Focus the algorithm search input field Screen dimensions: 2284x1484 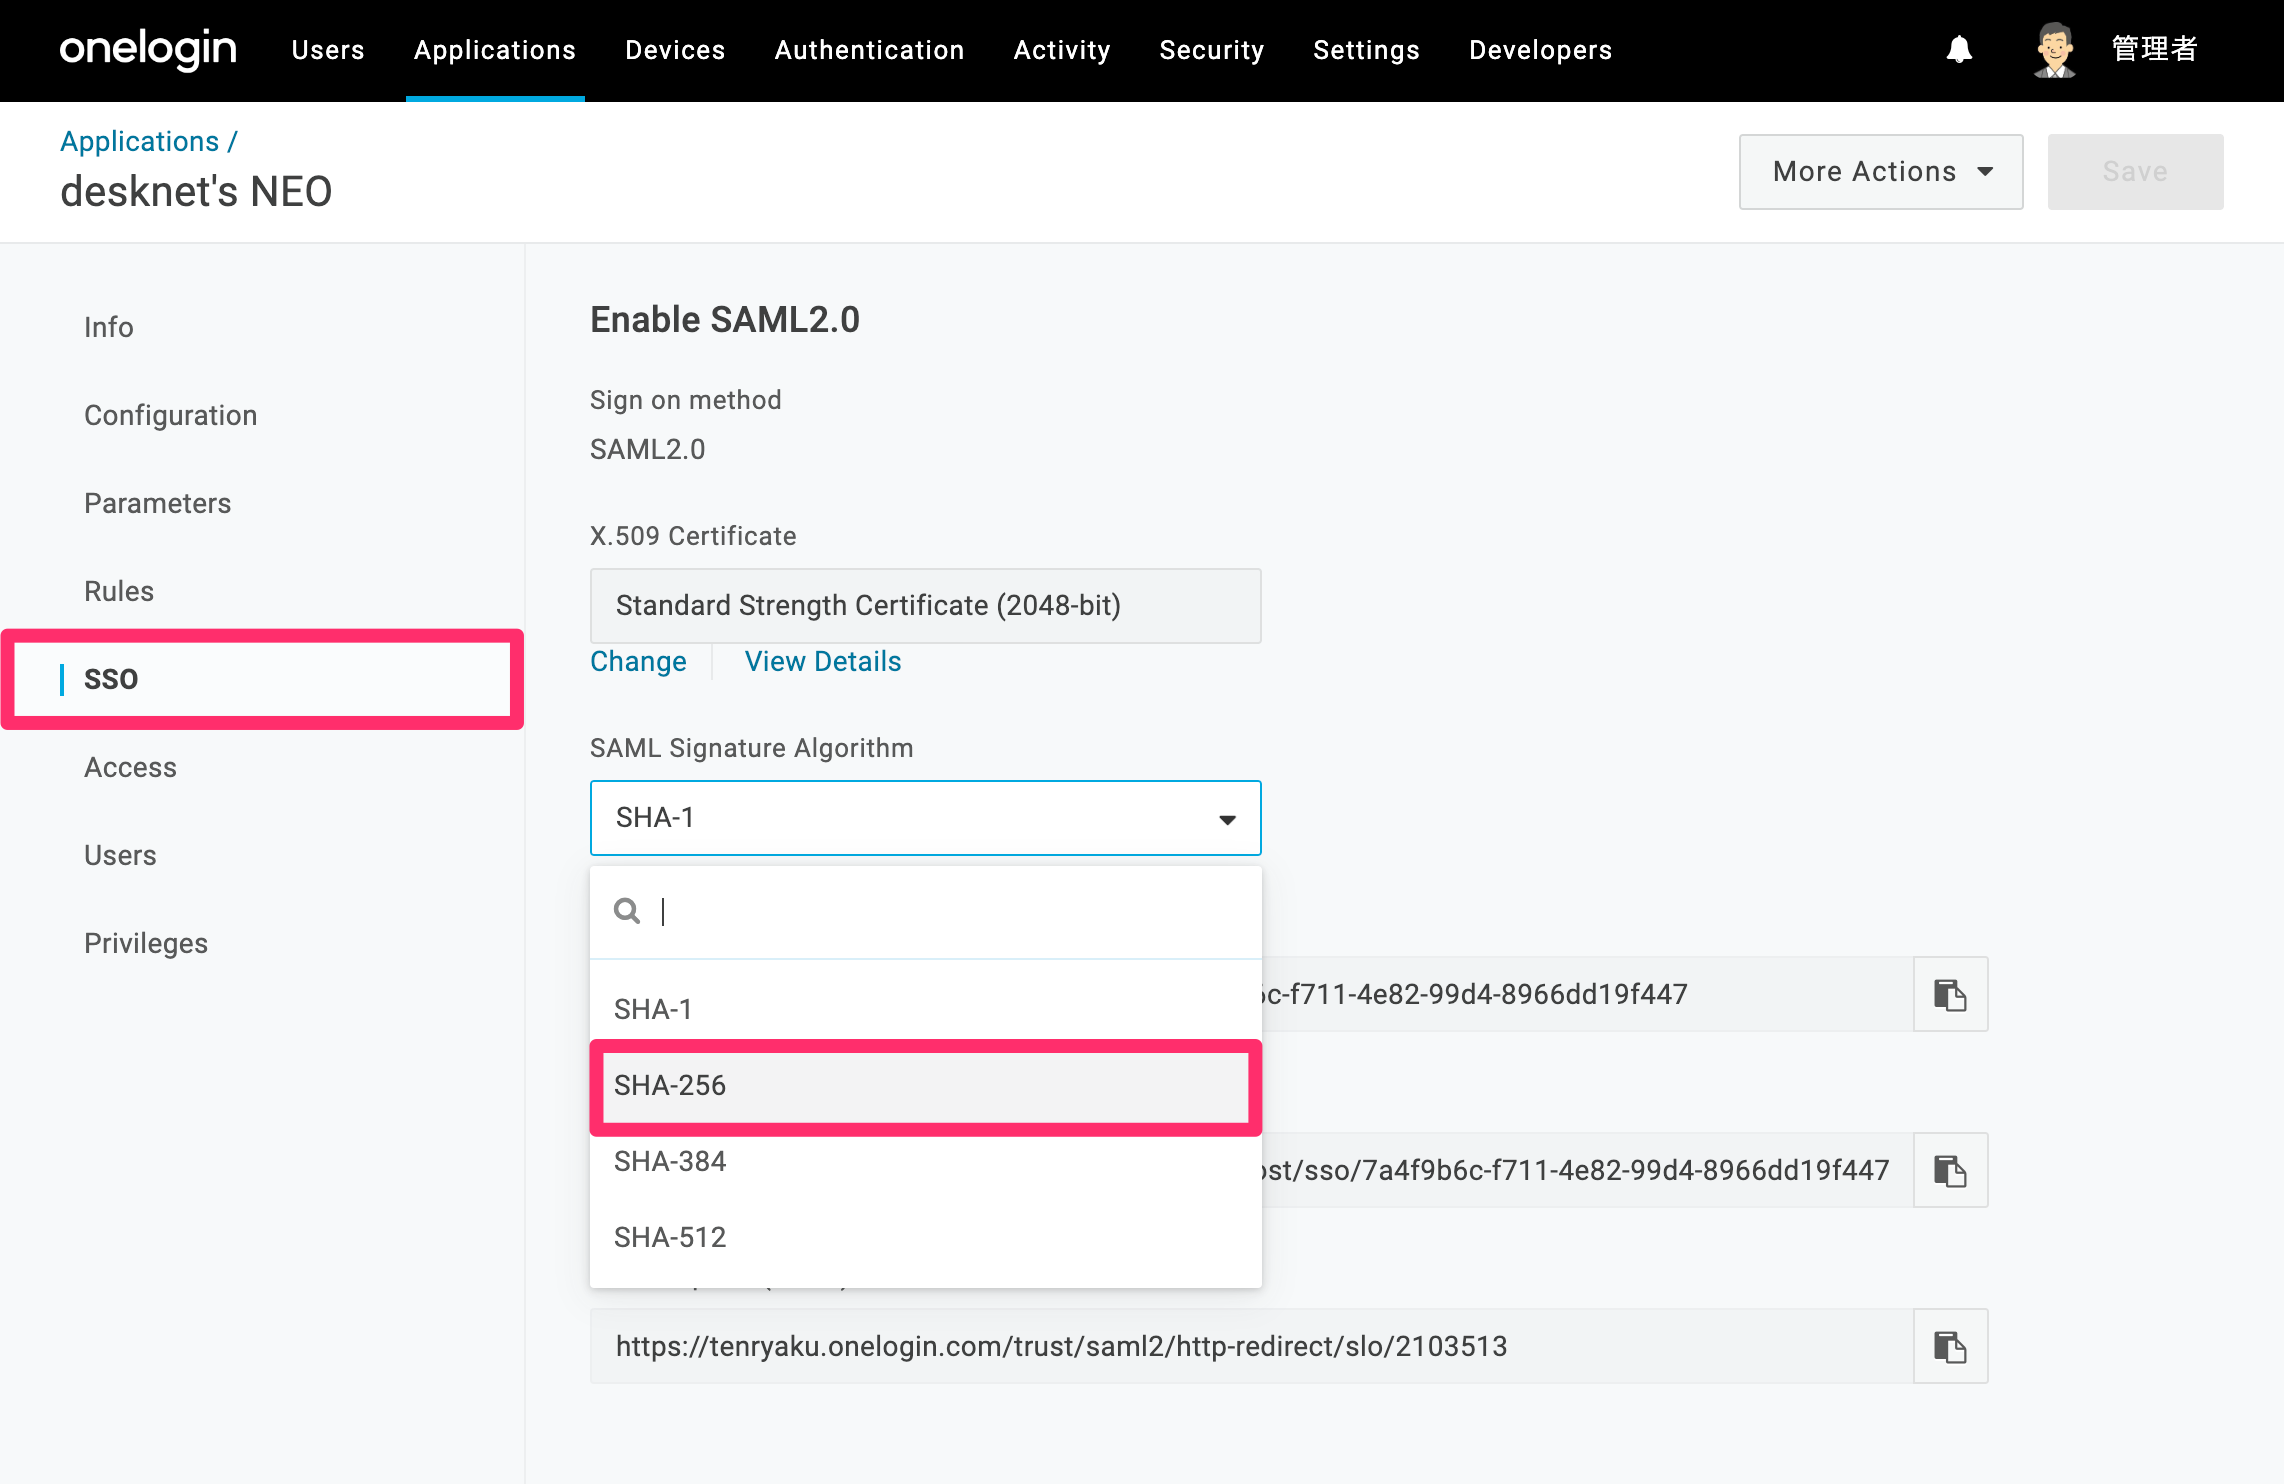click(950, 911)
